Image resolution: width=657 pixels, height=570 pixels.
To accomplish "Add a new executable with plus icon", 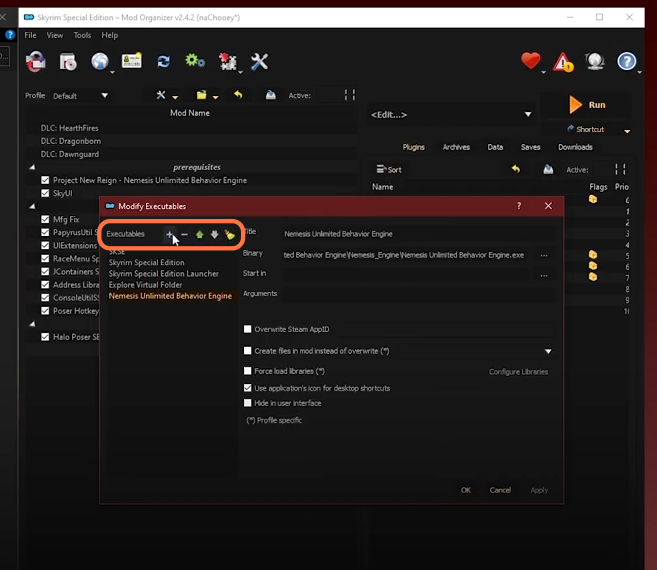I will [169, 235].
